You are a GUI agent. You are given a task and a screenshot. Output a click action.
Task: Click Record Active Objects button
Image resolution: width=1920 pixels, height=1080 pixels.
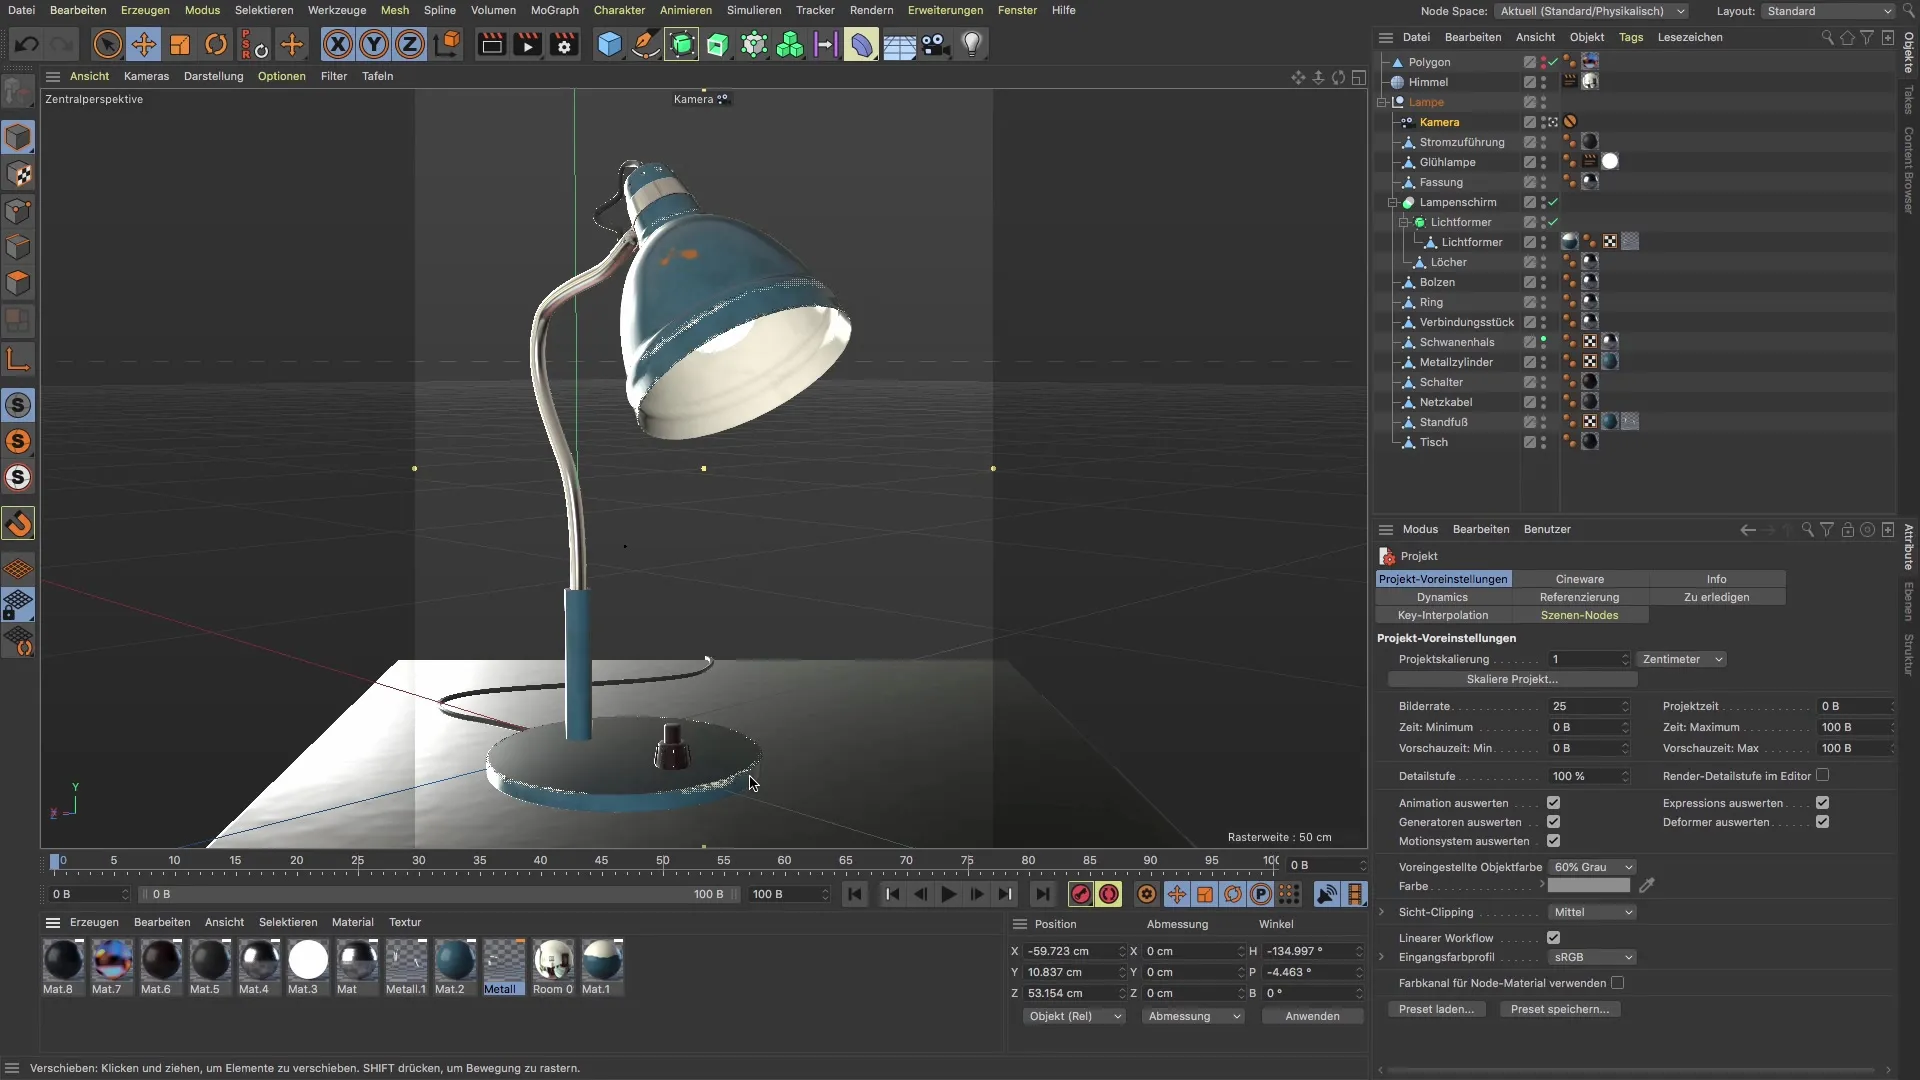click(x=1080, y=895)
